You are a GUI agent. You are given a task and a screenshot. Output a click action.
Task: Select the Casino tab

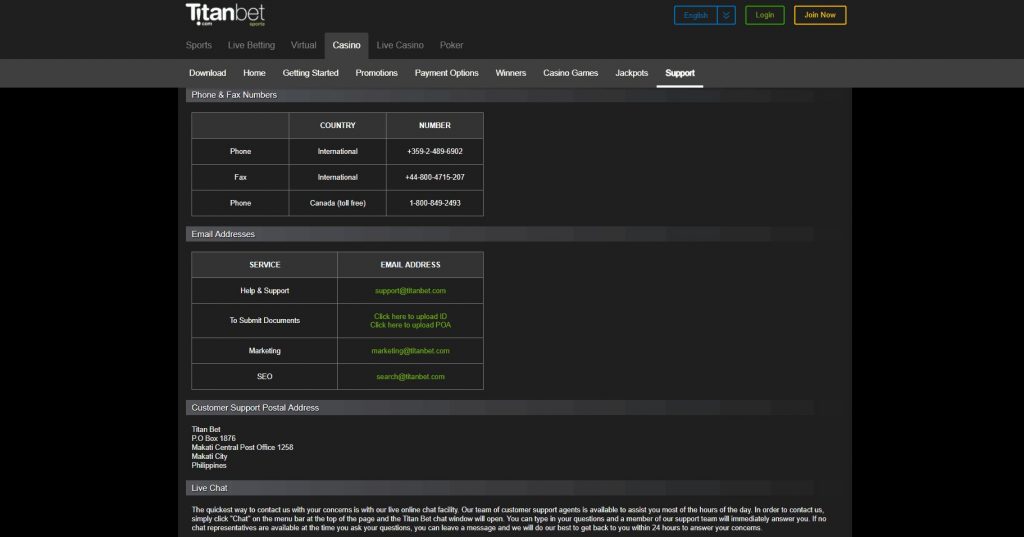346,46
